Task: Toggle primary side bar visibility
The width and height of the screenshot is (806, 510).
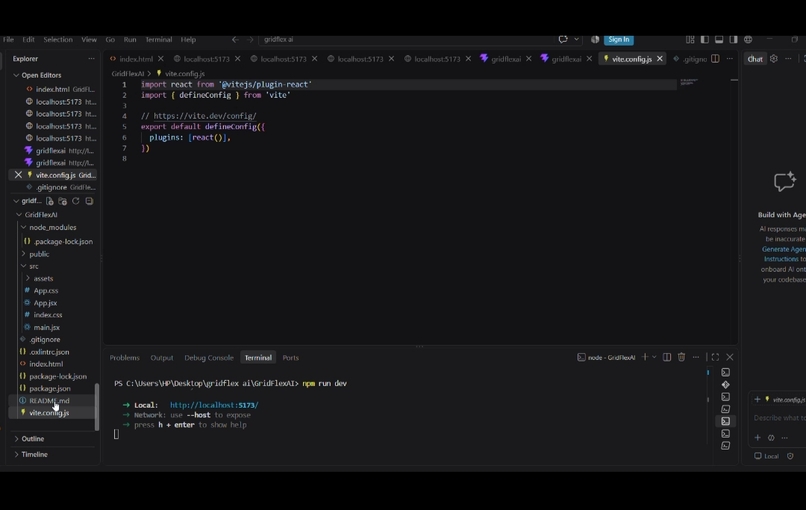Action: point(705,40)
